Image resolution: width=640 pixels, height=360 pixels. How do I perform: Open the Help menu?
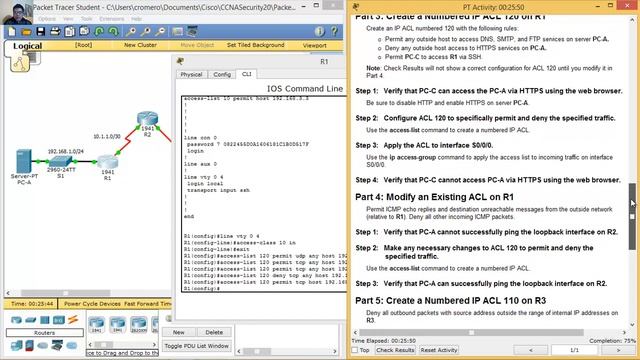136,19
